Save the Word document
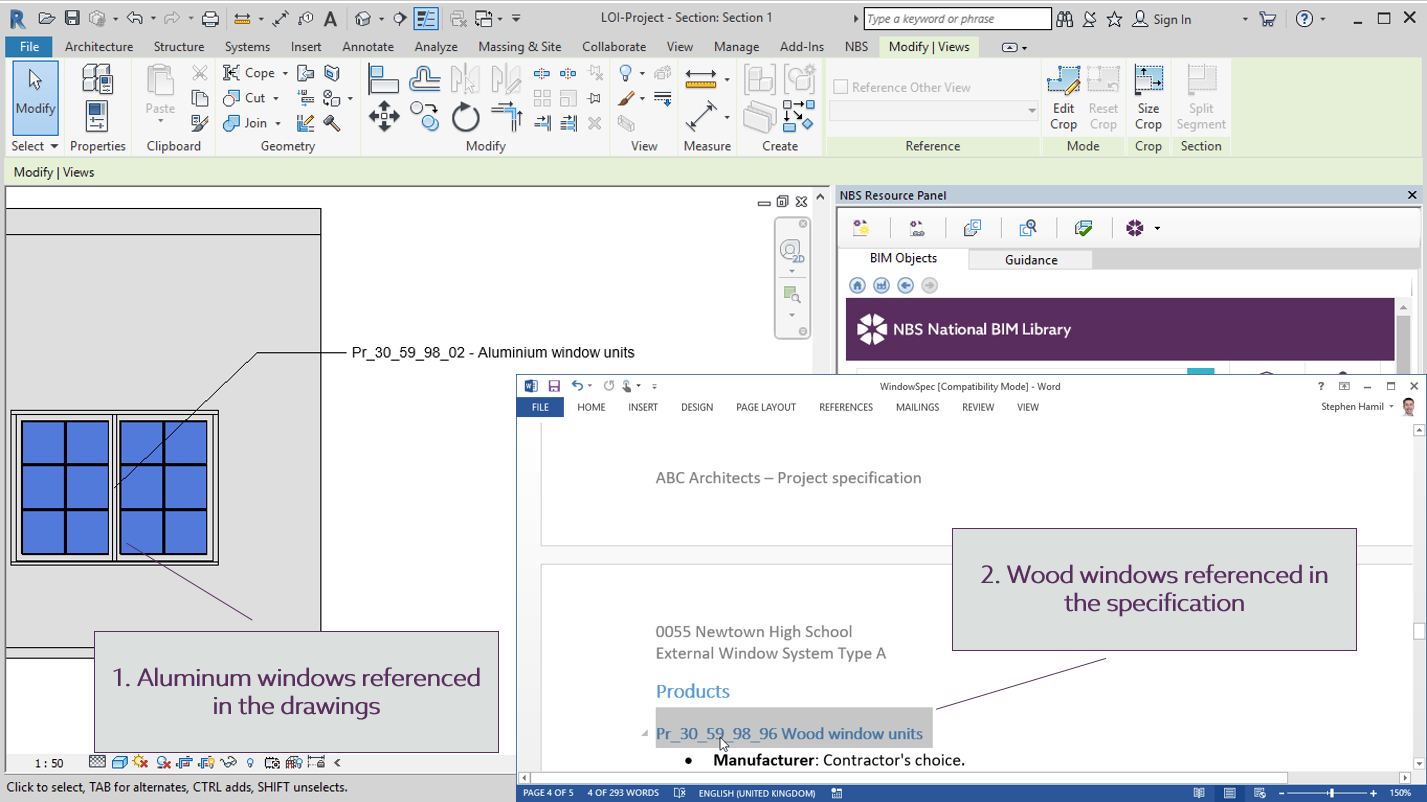 coord(553,386)
